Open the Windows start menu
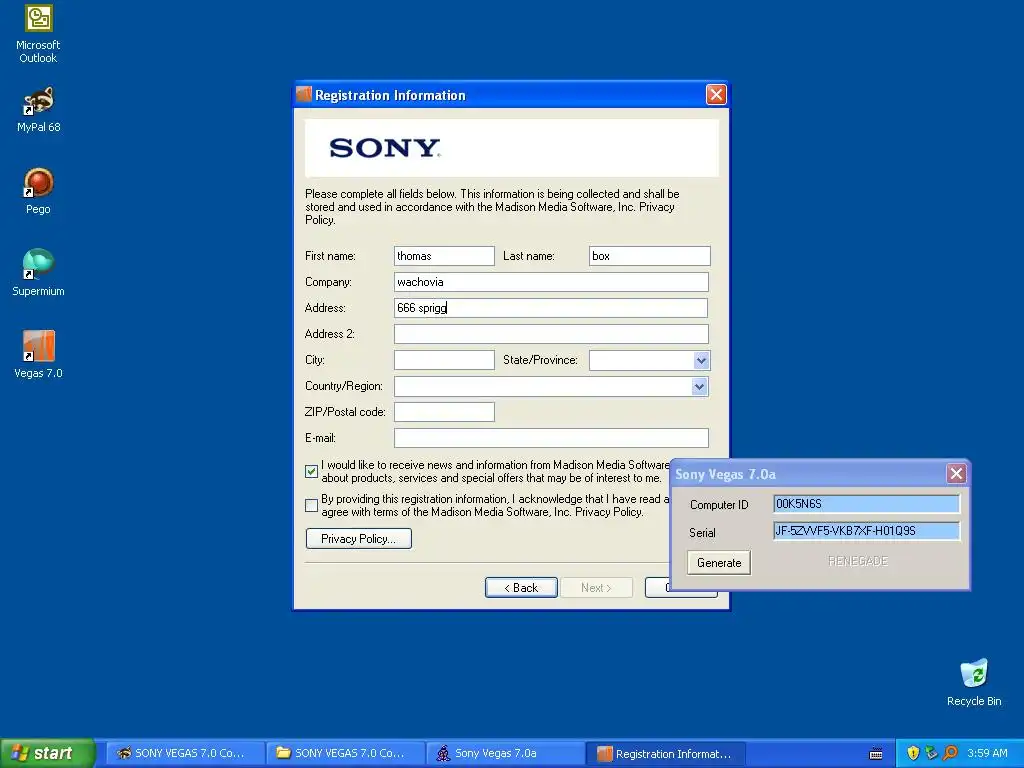The width and height of the screenshot is (1024, 768). pos(47,753)
